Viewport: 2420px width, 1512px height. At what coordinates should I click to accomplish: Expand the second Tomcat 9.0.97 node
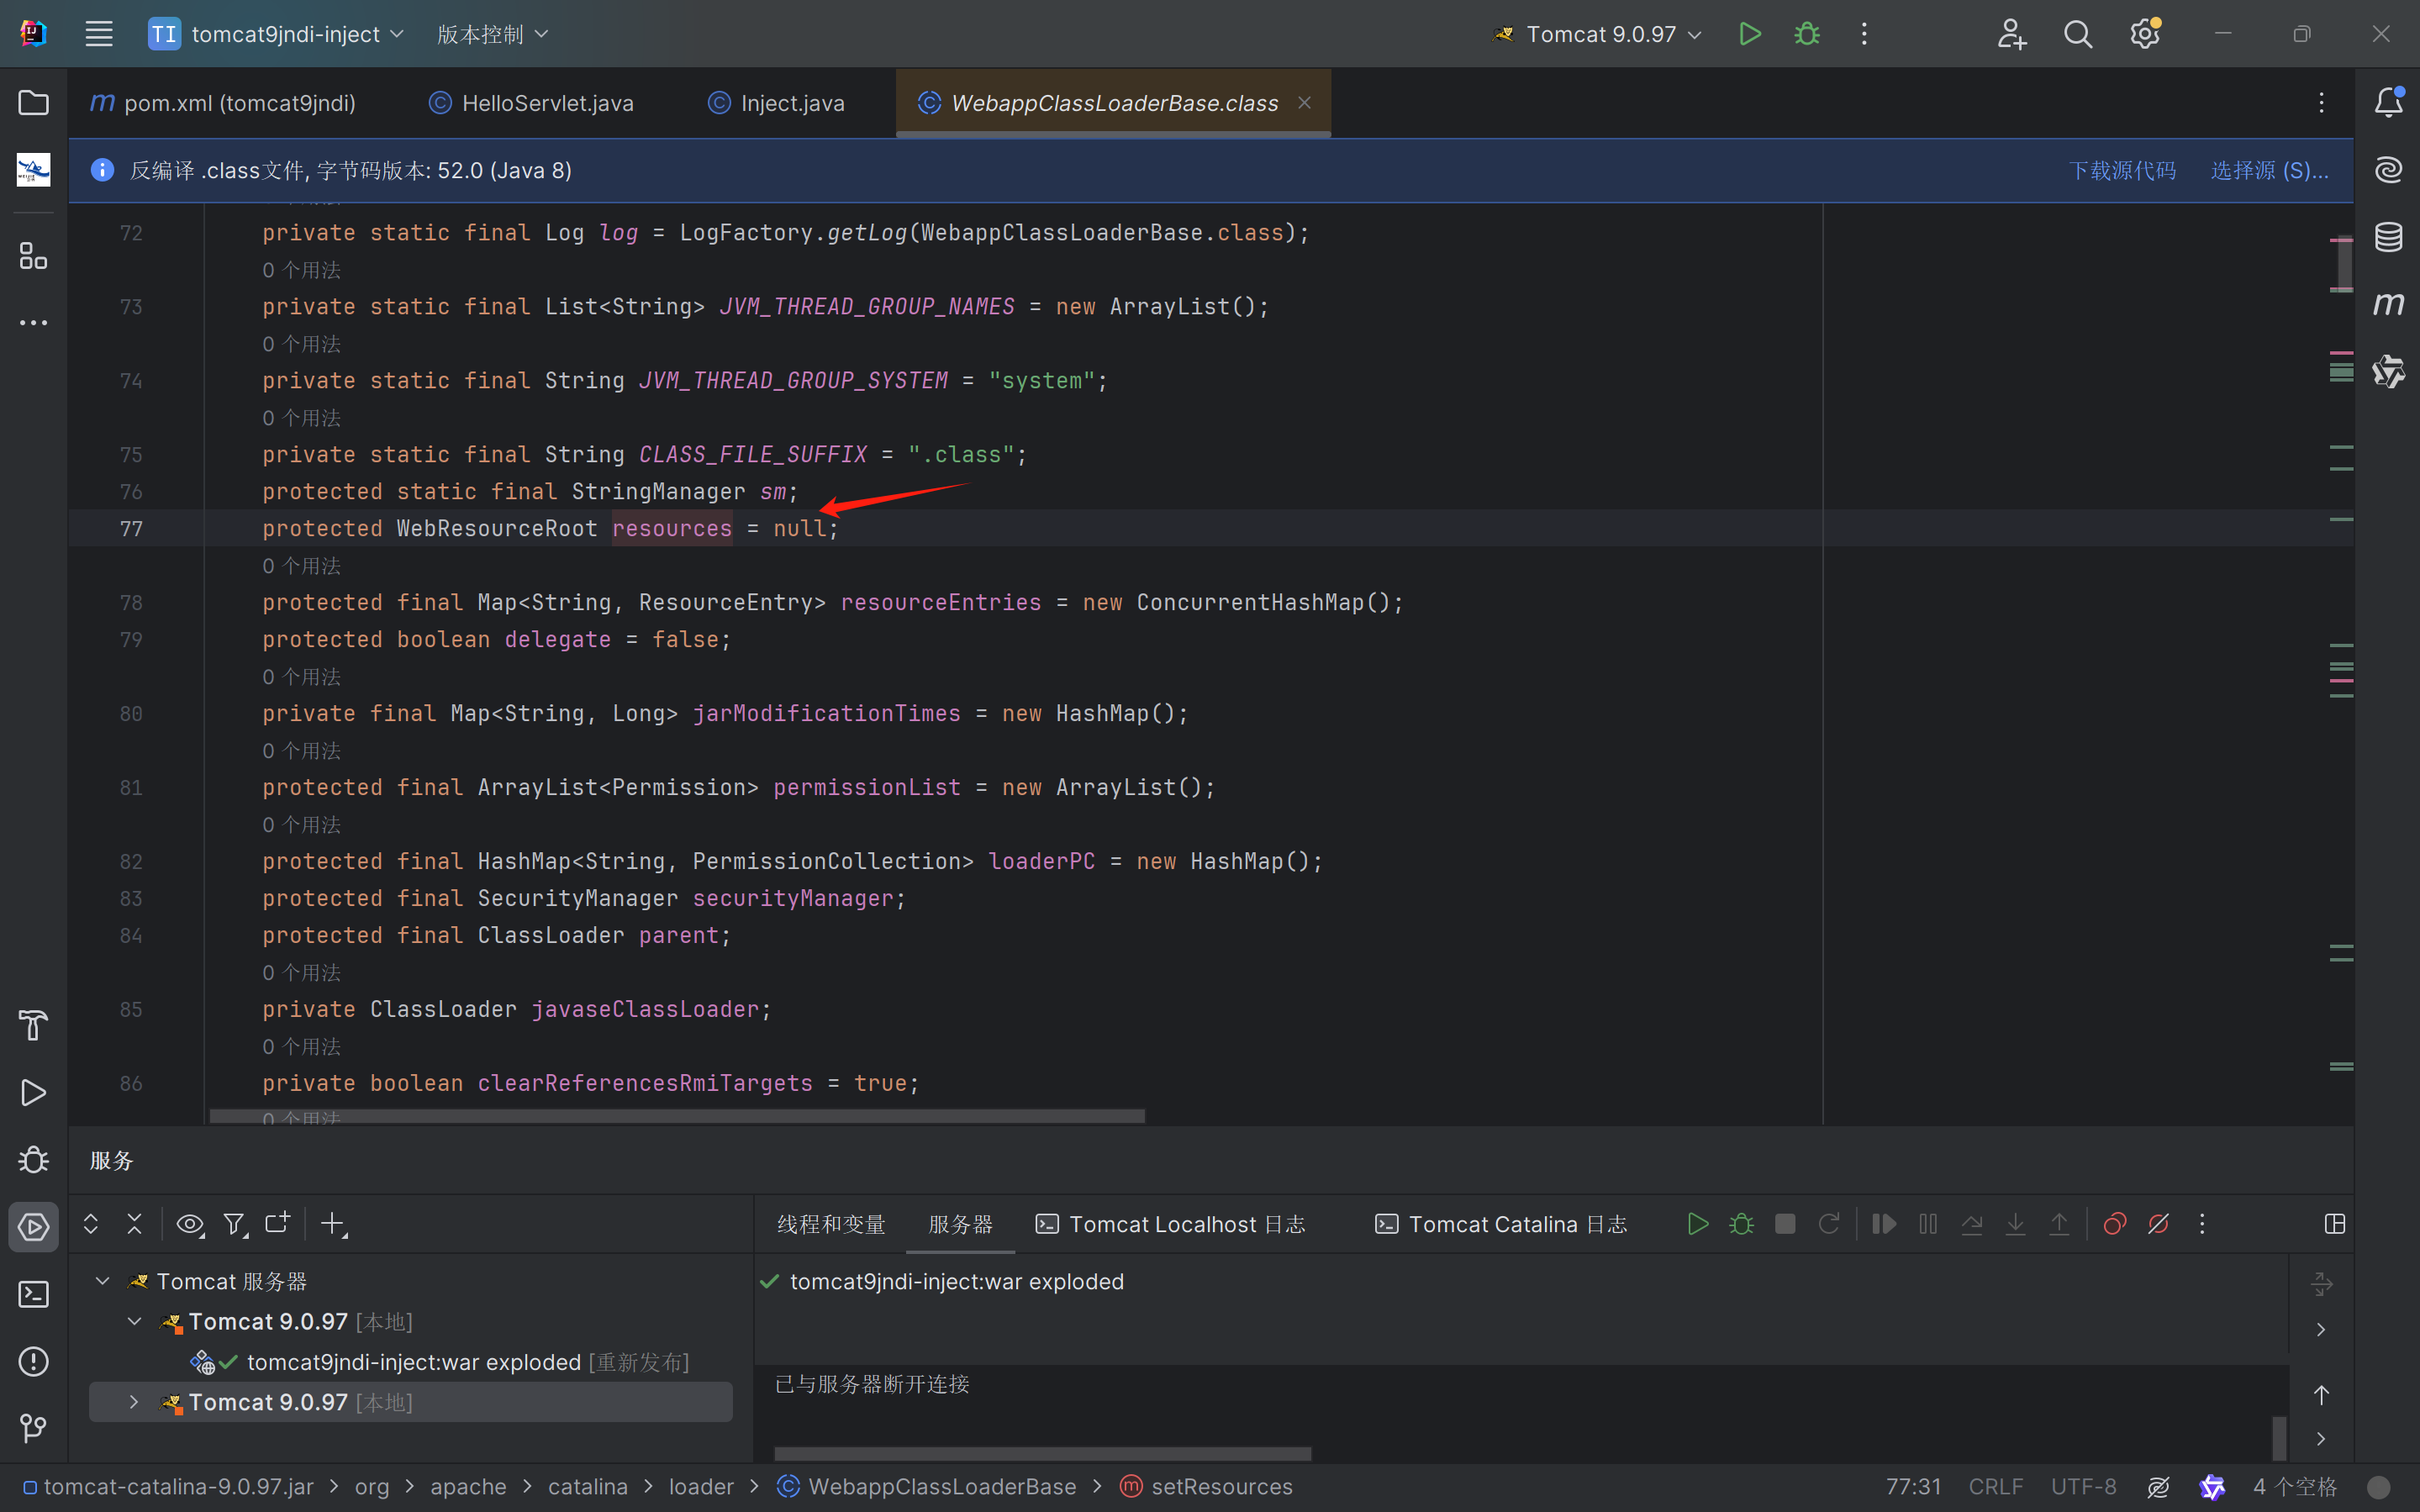tap(134, 1402)
